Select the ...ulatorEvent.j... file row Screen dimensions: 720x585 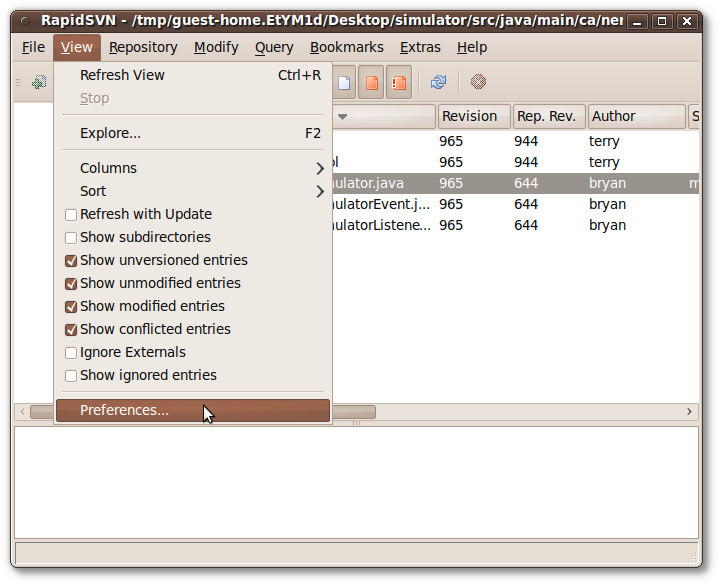coord(515,204)
